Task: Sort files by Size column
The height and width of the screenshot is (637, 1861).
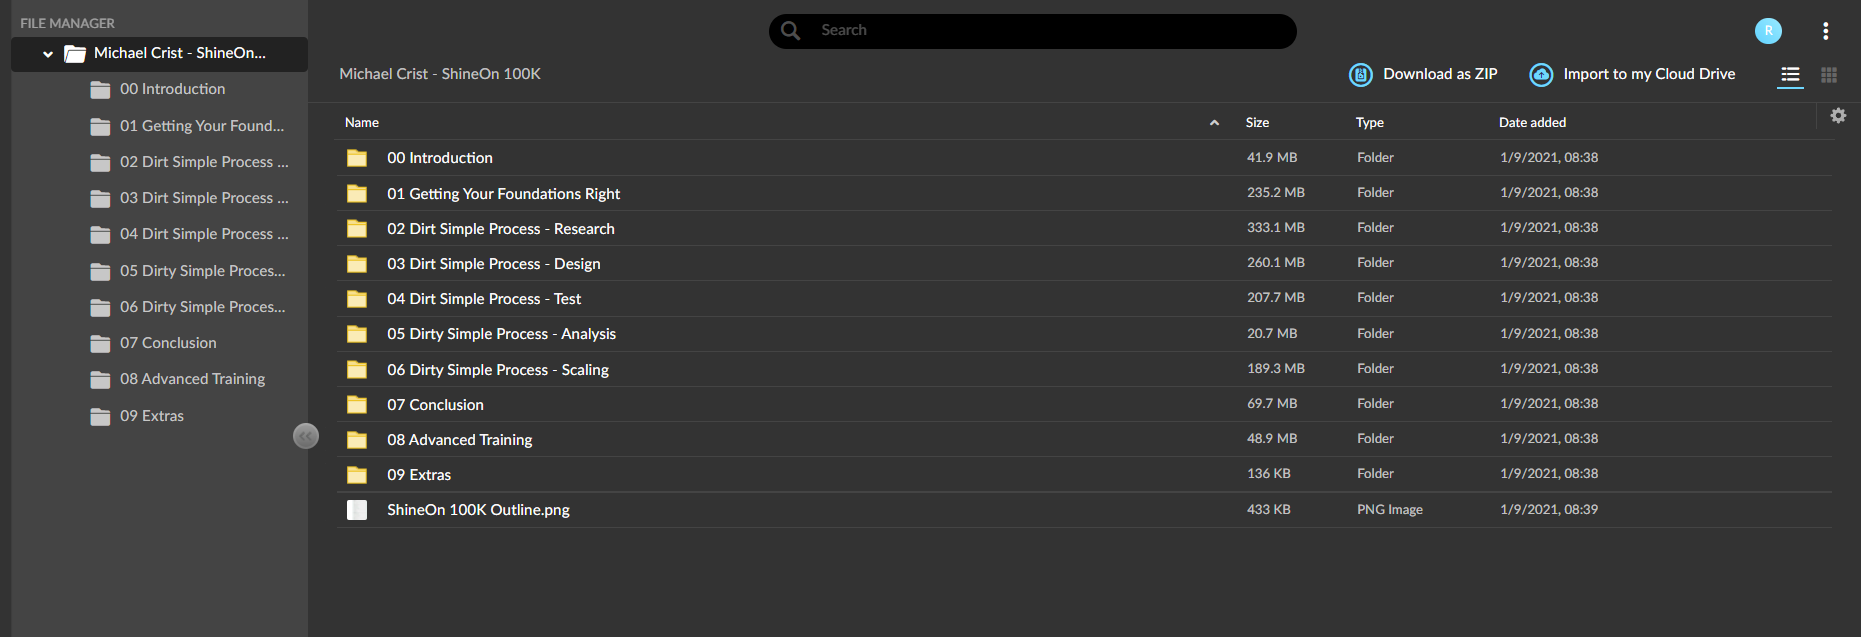Action: [x=1257, y=123]
